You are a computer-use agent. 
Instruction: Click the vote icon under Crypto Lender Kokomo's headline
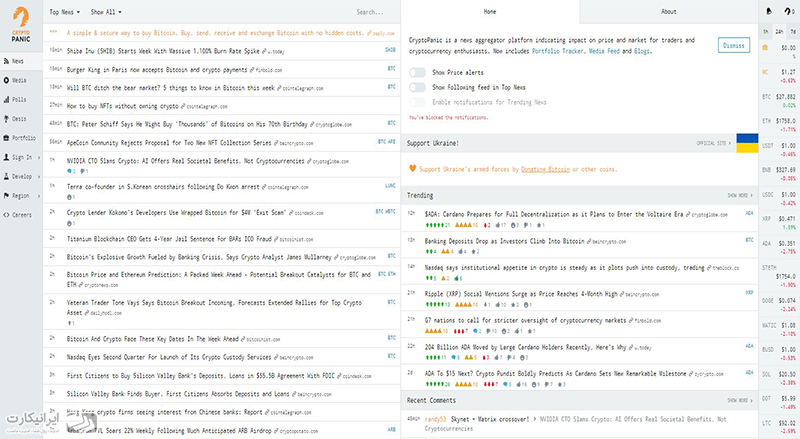69,223
